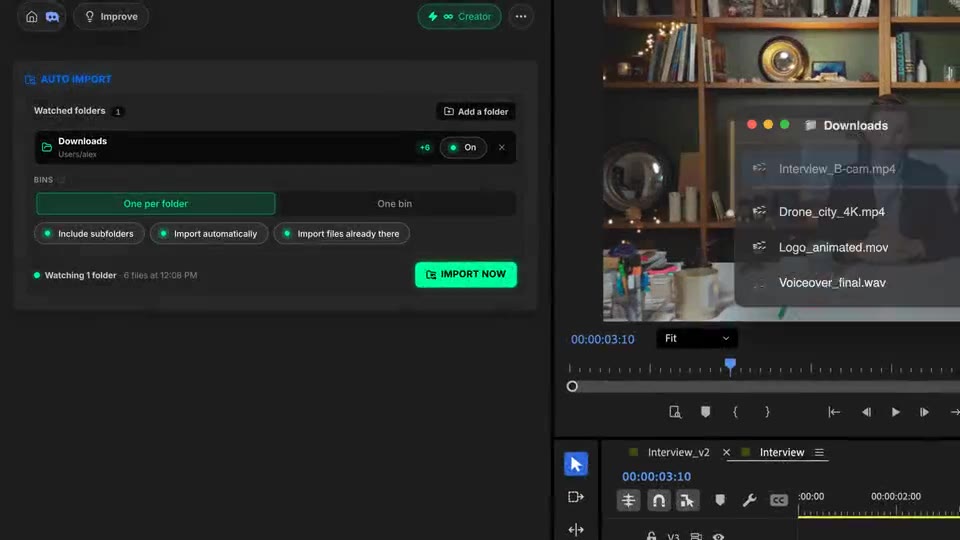Click the export frame icon in monitor controls
Screen dimensions: 960x540
coord(675,412)
